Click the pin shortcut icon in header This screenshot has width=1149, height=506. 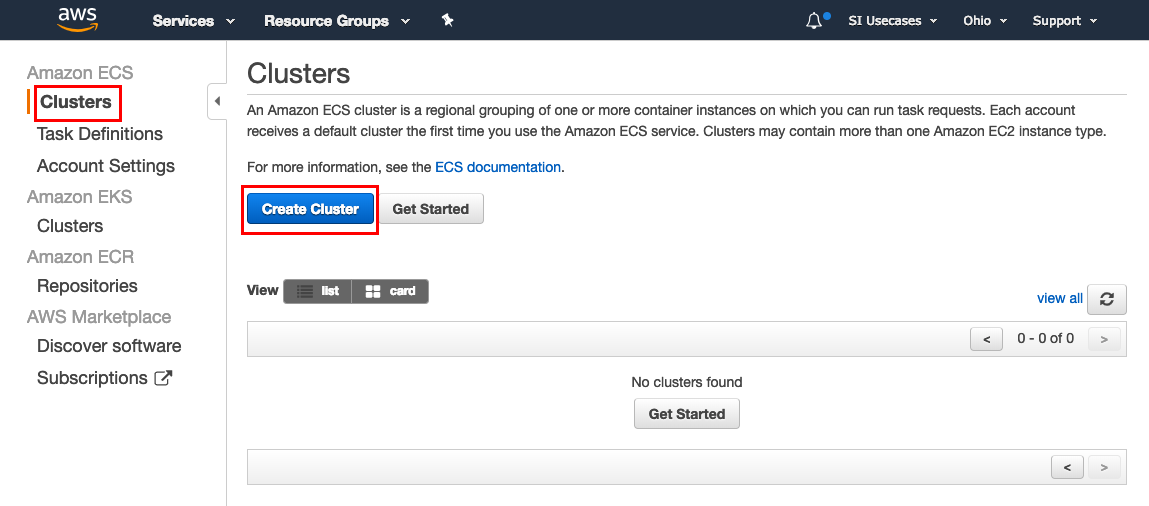[448, 21]
